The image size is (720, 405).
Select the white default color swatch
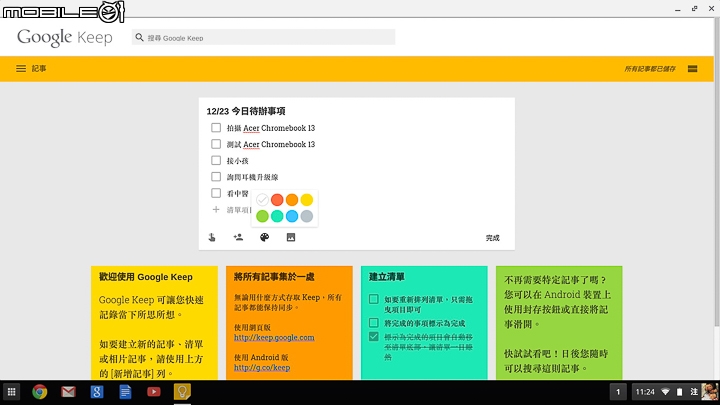262,200
